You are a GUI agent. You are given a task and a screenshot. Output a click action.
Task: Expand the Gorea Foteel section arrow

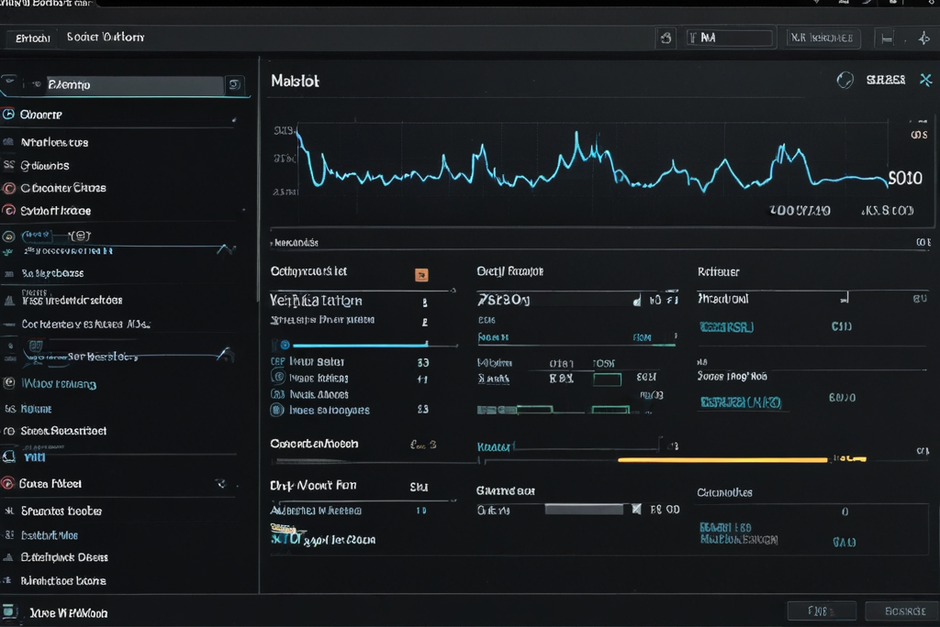click(221, 483)
